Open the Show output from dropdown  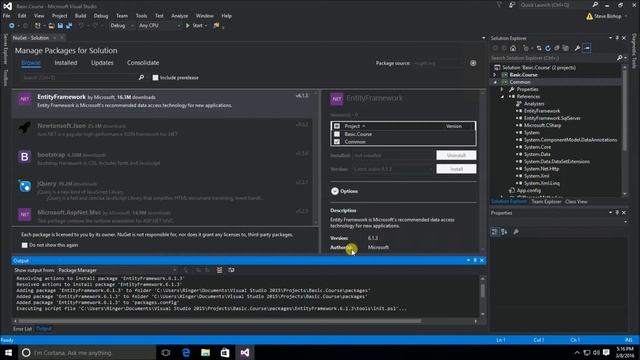point(118,270)
